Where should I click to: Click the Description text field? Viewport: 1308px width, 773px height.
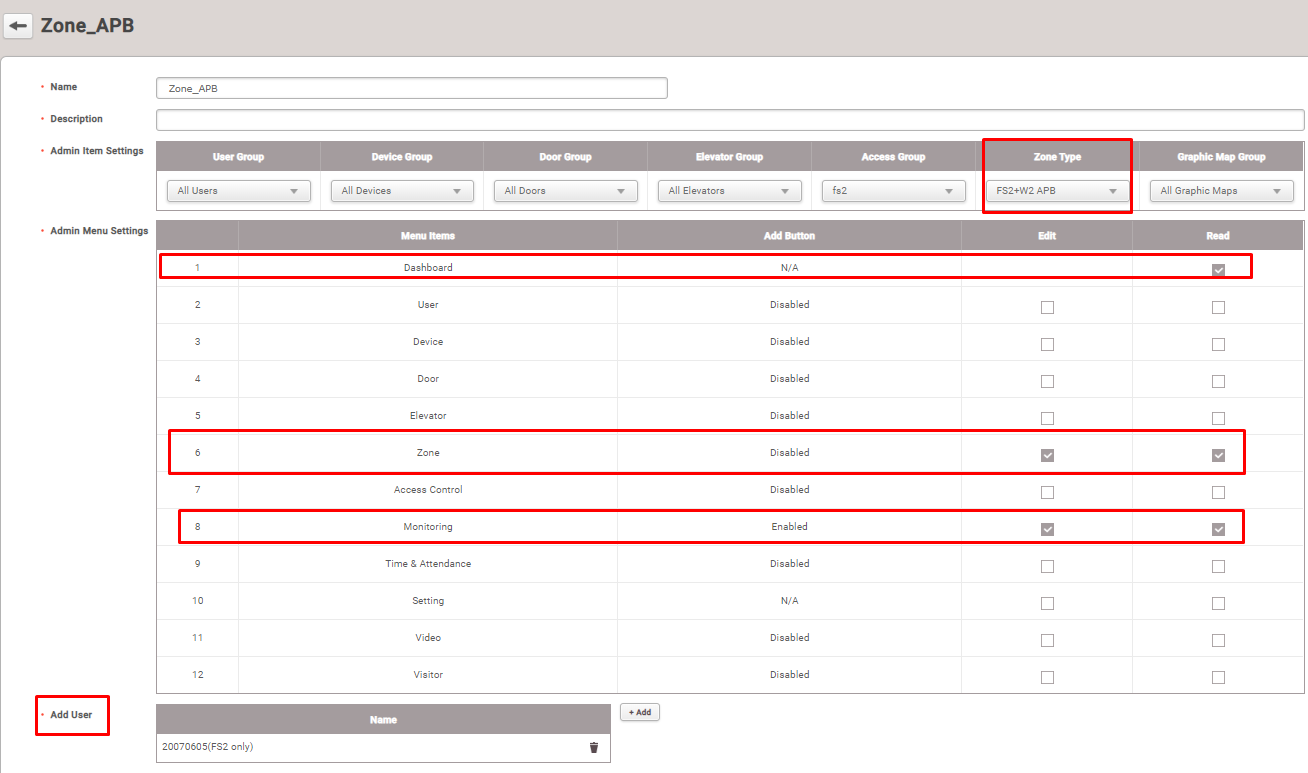pos(730,120)
